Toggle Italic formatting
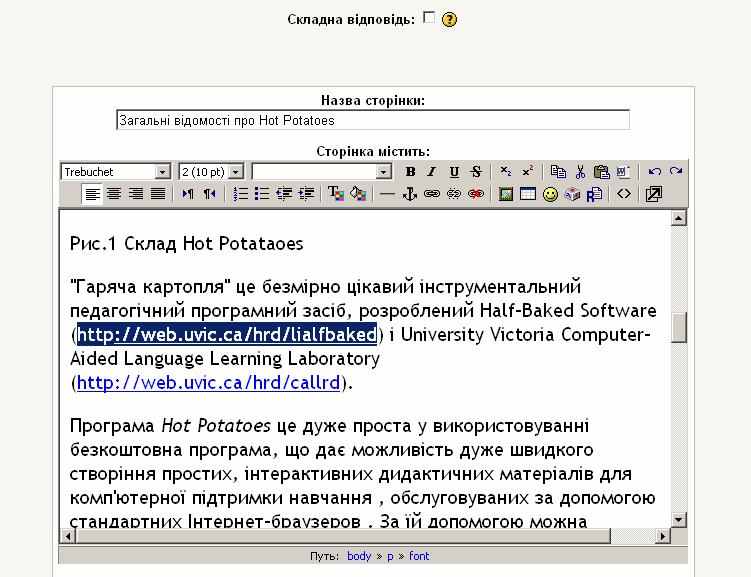This screenshot has height=577, width=751. (432, 171)
